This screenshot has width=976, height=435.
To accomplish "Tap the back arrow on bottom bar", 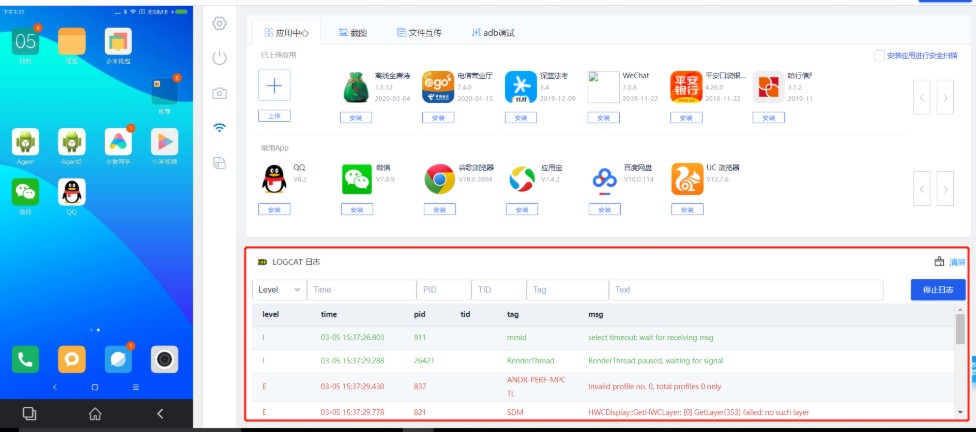I will tap(160, 413).
